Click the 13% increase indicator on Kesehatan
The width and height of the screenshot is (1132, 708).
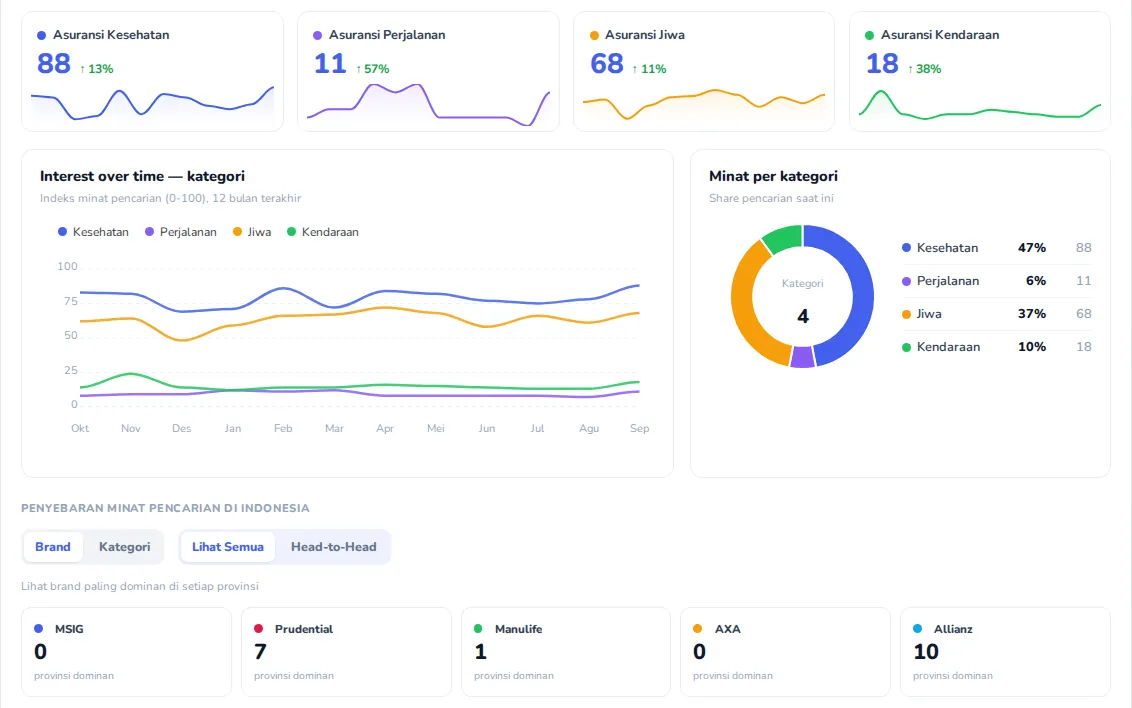(x=96, y=69)
